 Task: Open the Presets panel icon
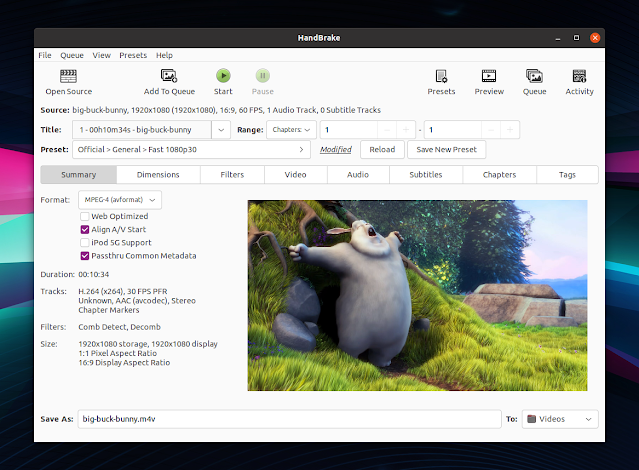pos(441,76)
